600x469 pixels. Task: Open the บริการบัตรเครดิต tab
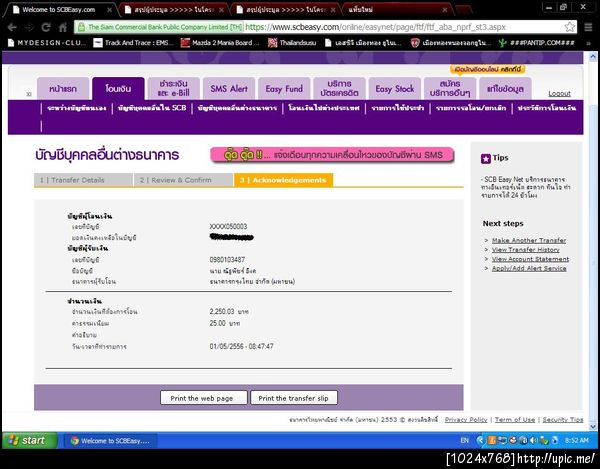(339, 88)
